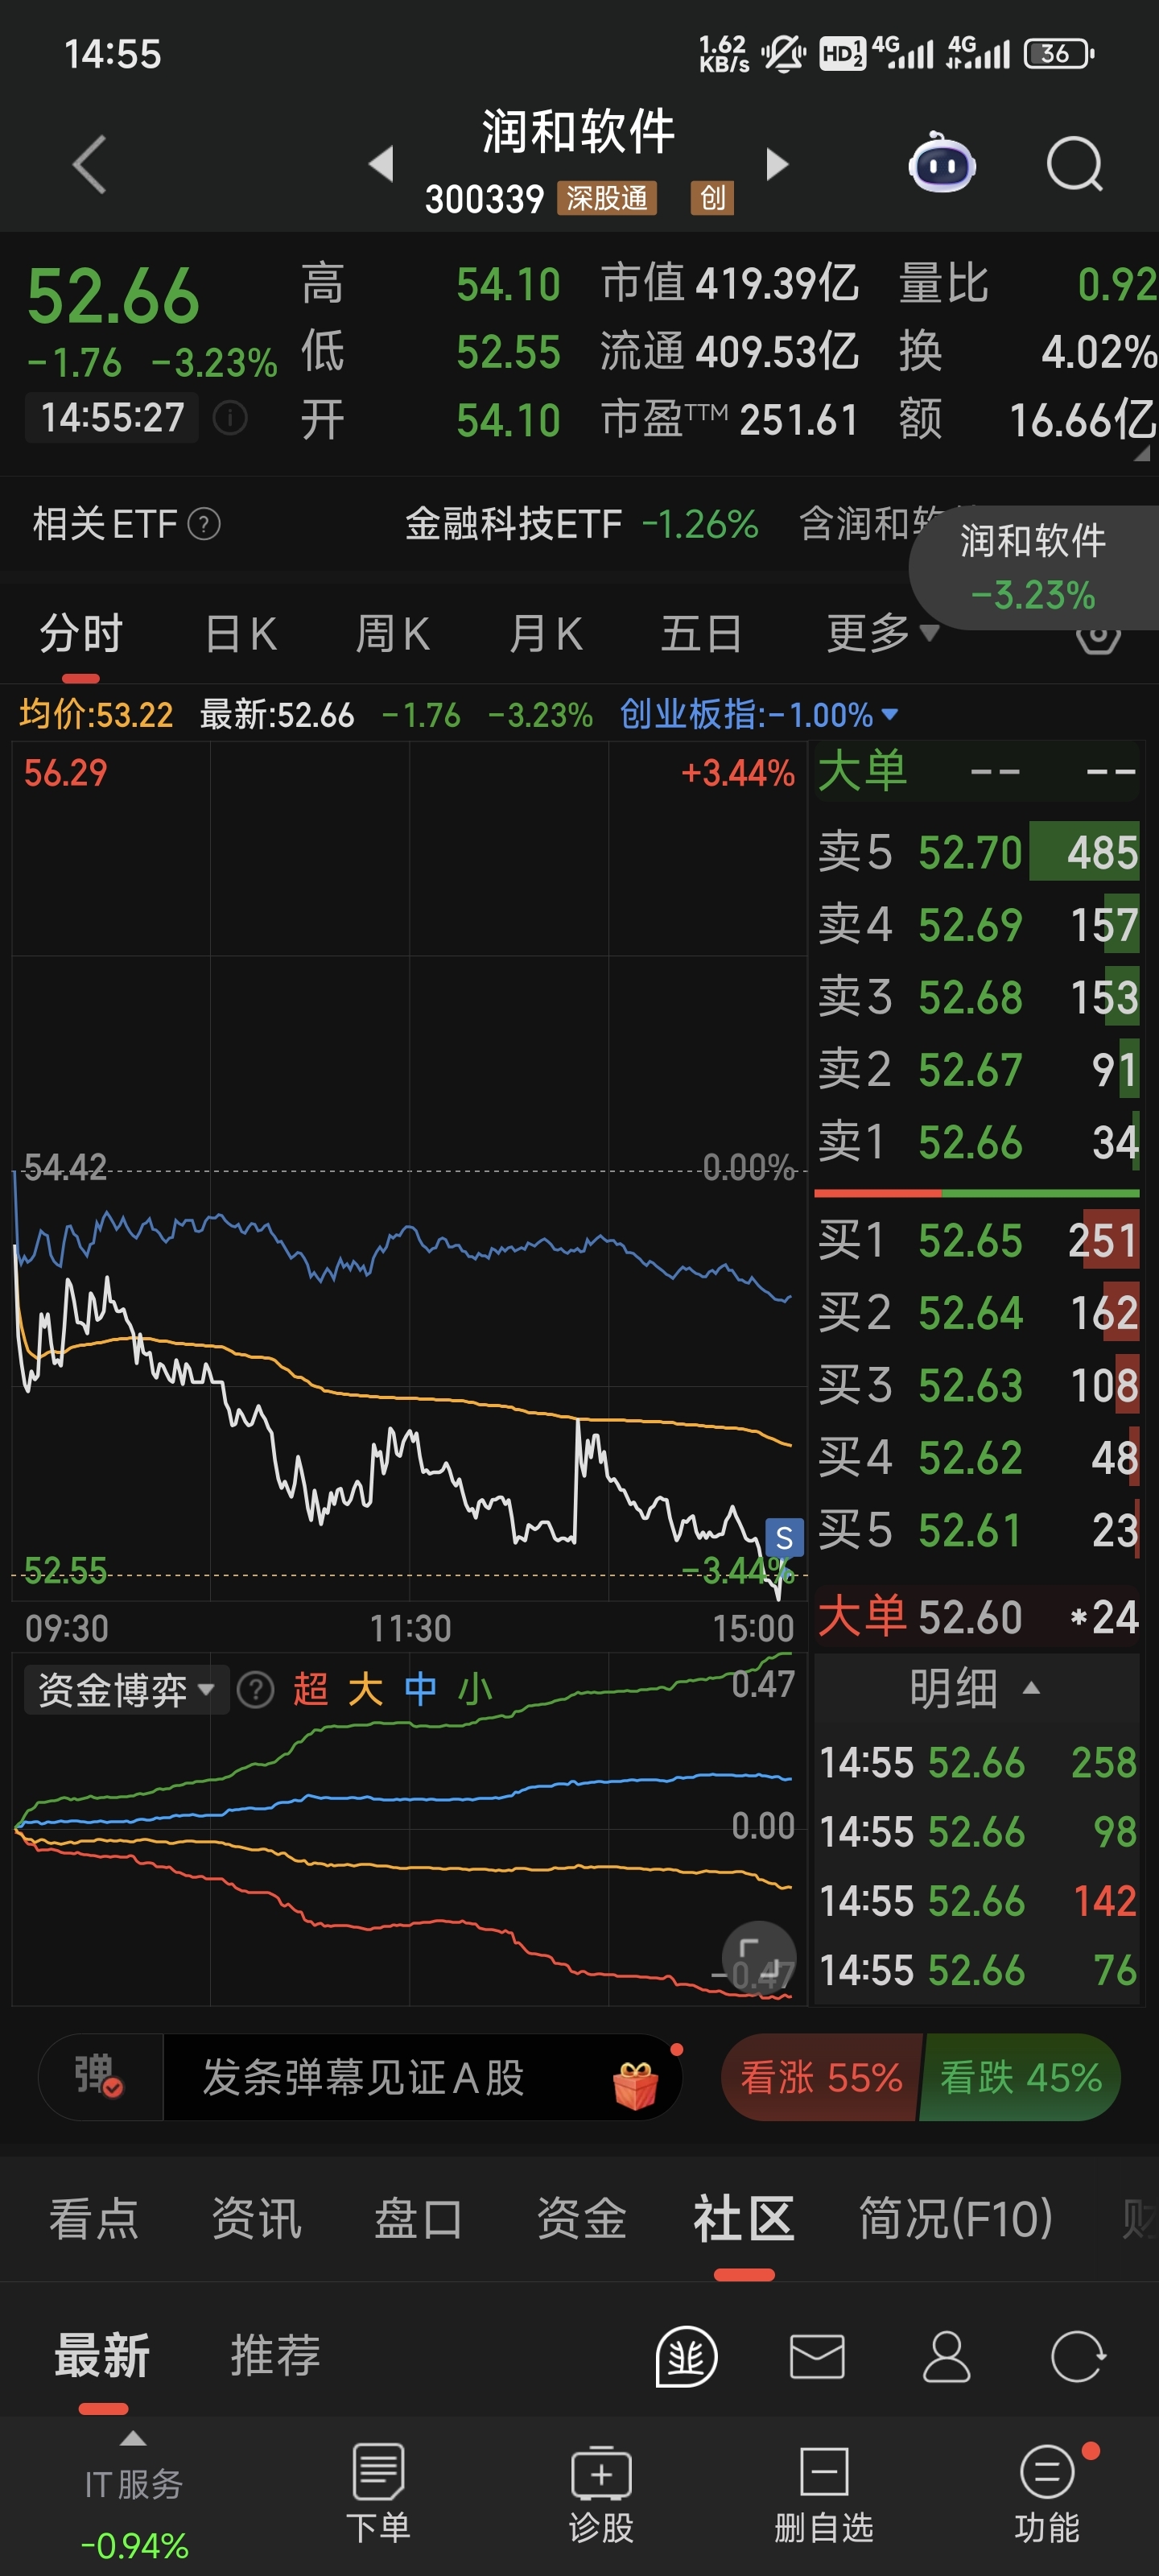Toggle 大 large order line
The height and width of the screenshot is (2576, 1159).
point(365,1689)
